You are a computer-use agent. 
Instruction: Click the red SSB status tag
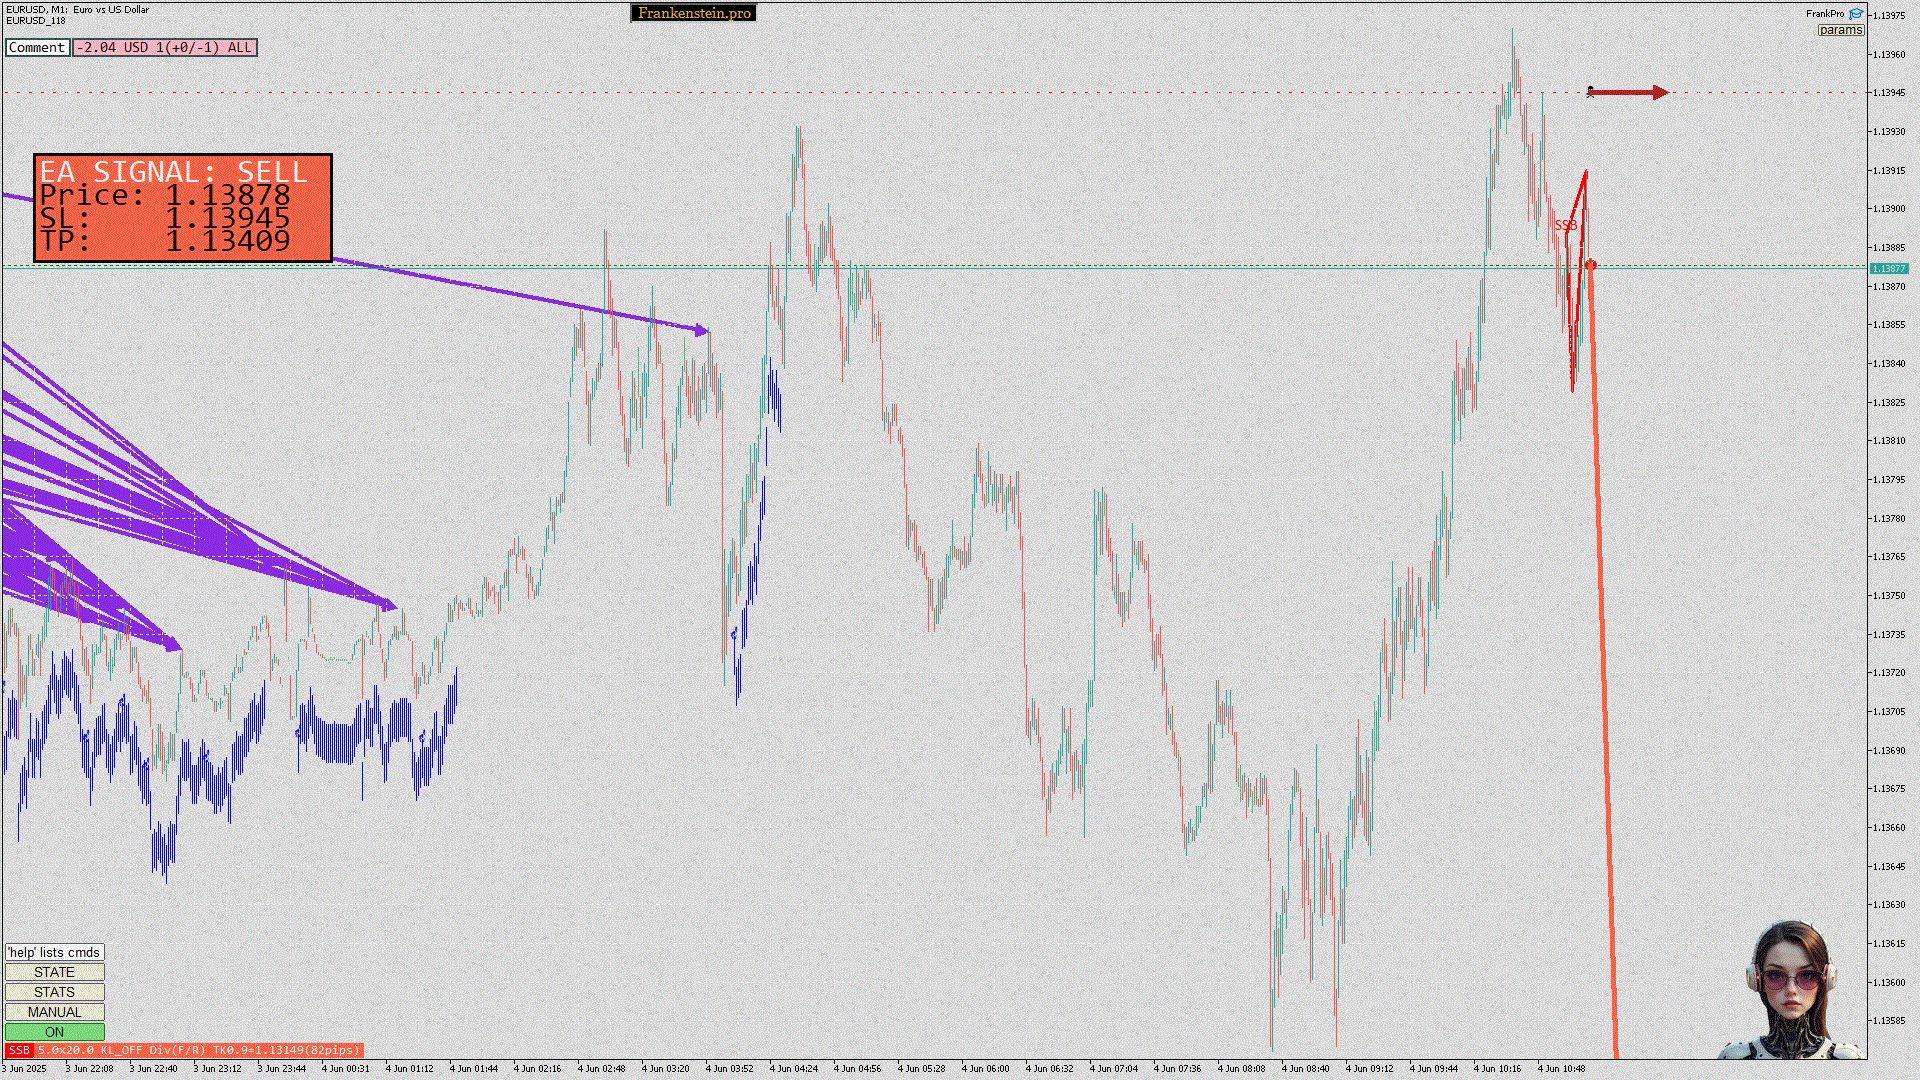19,1050
